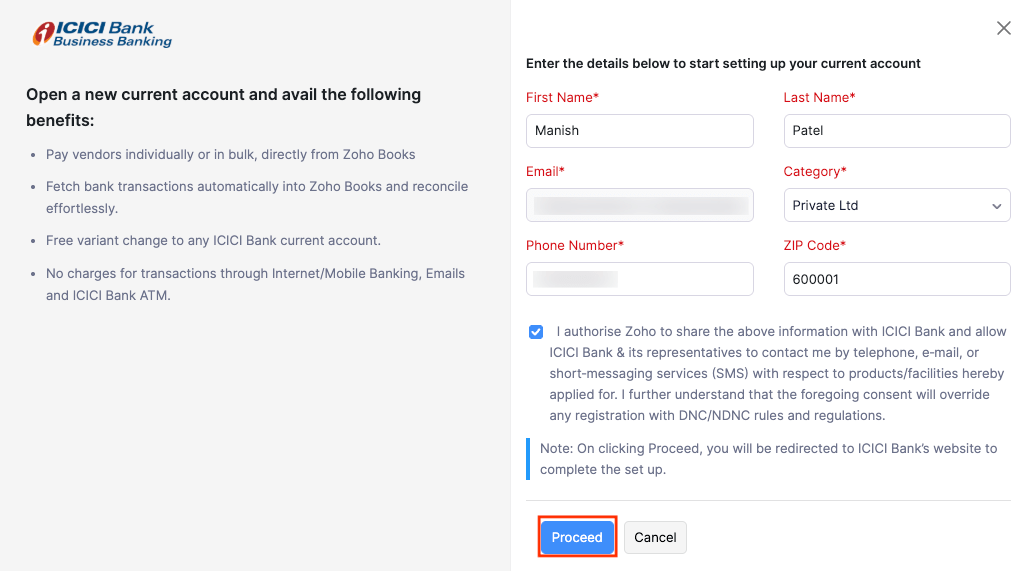Click the Last Name field containing Patel

coord(896,131)
